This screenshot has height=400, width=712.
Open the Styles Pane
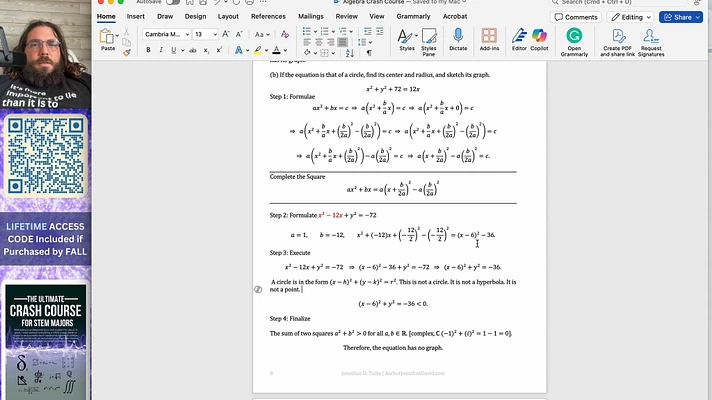[x=429, y=42]
